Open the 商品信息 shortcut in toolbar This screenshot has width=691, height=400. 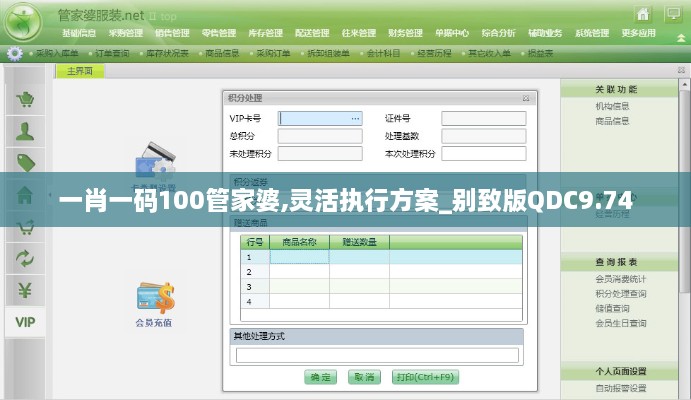tap(223, 53)
